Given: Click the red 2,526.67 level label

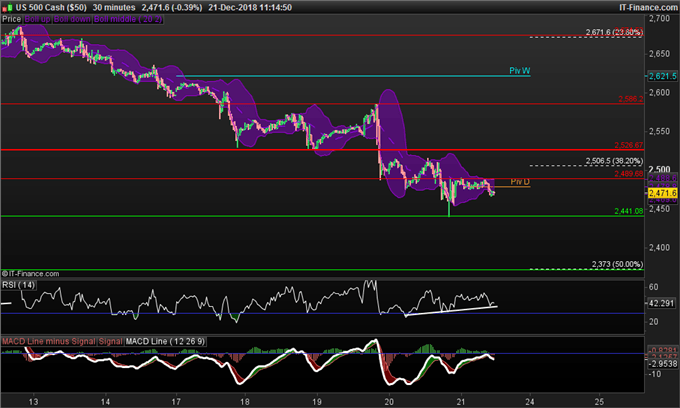Looking at the screenshot, I should coord(629,145).
